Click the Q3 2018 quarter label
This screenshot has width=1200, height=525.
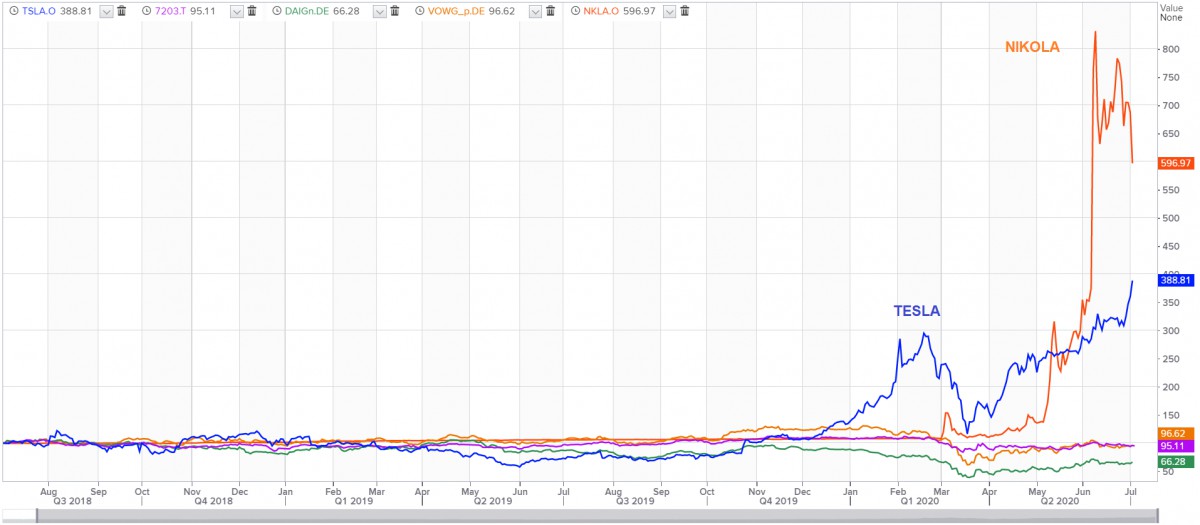73,500
